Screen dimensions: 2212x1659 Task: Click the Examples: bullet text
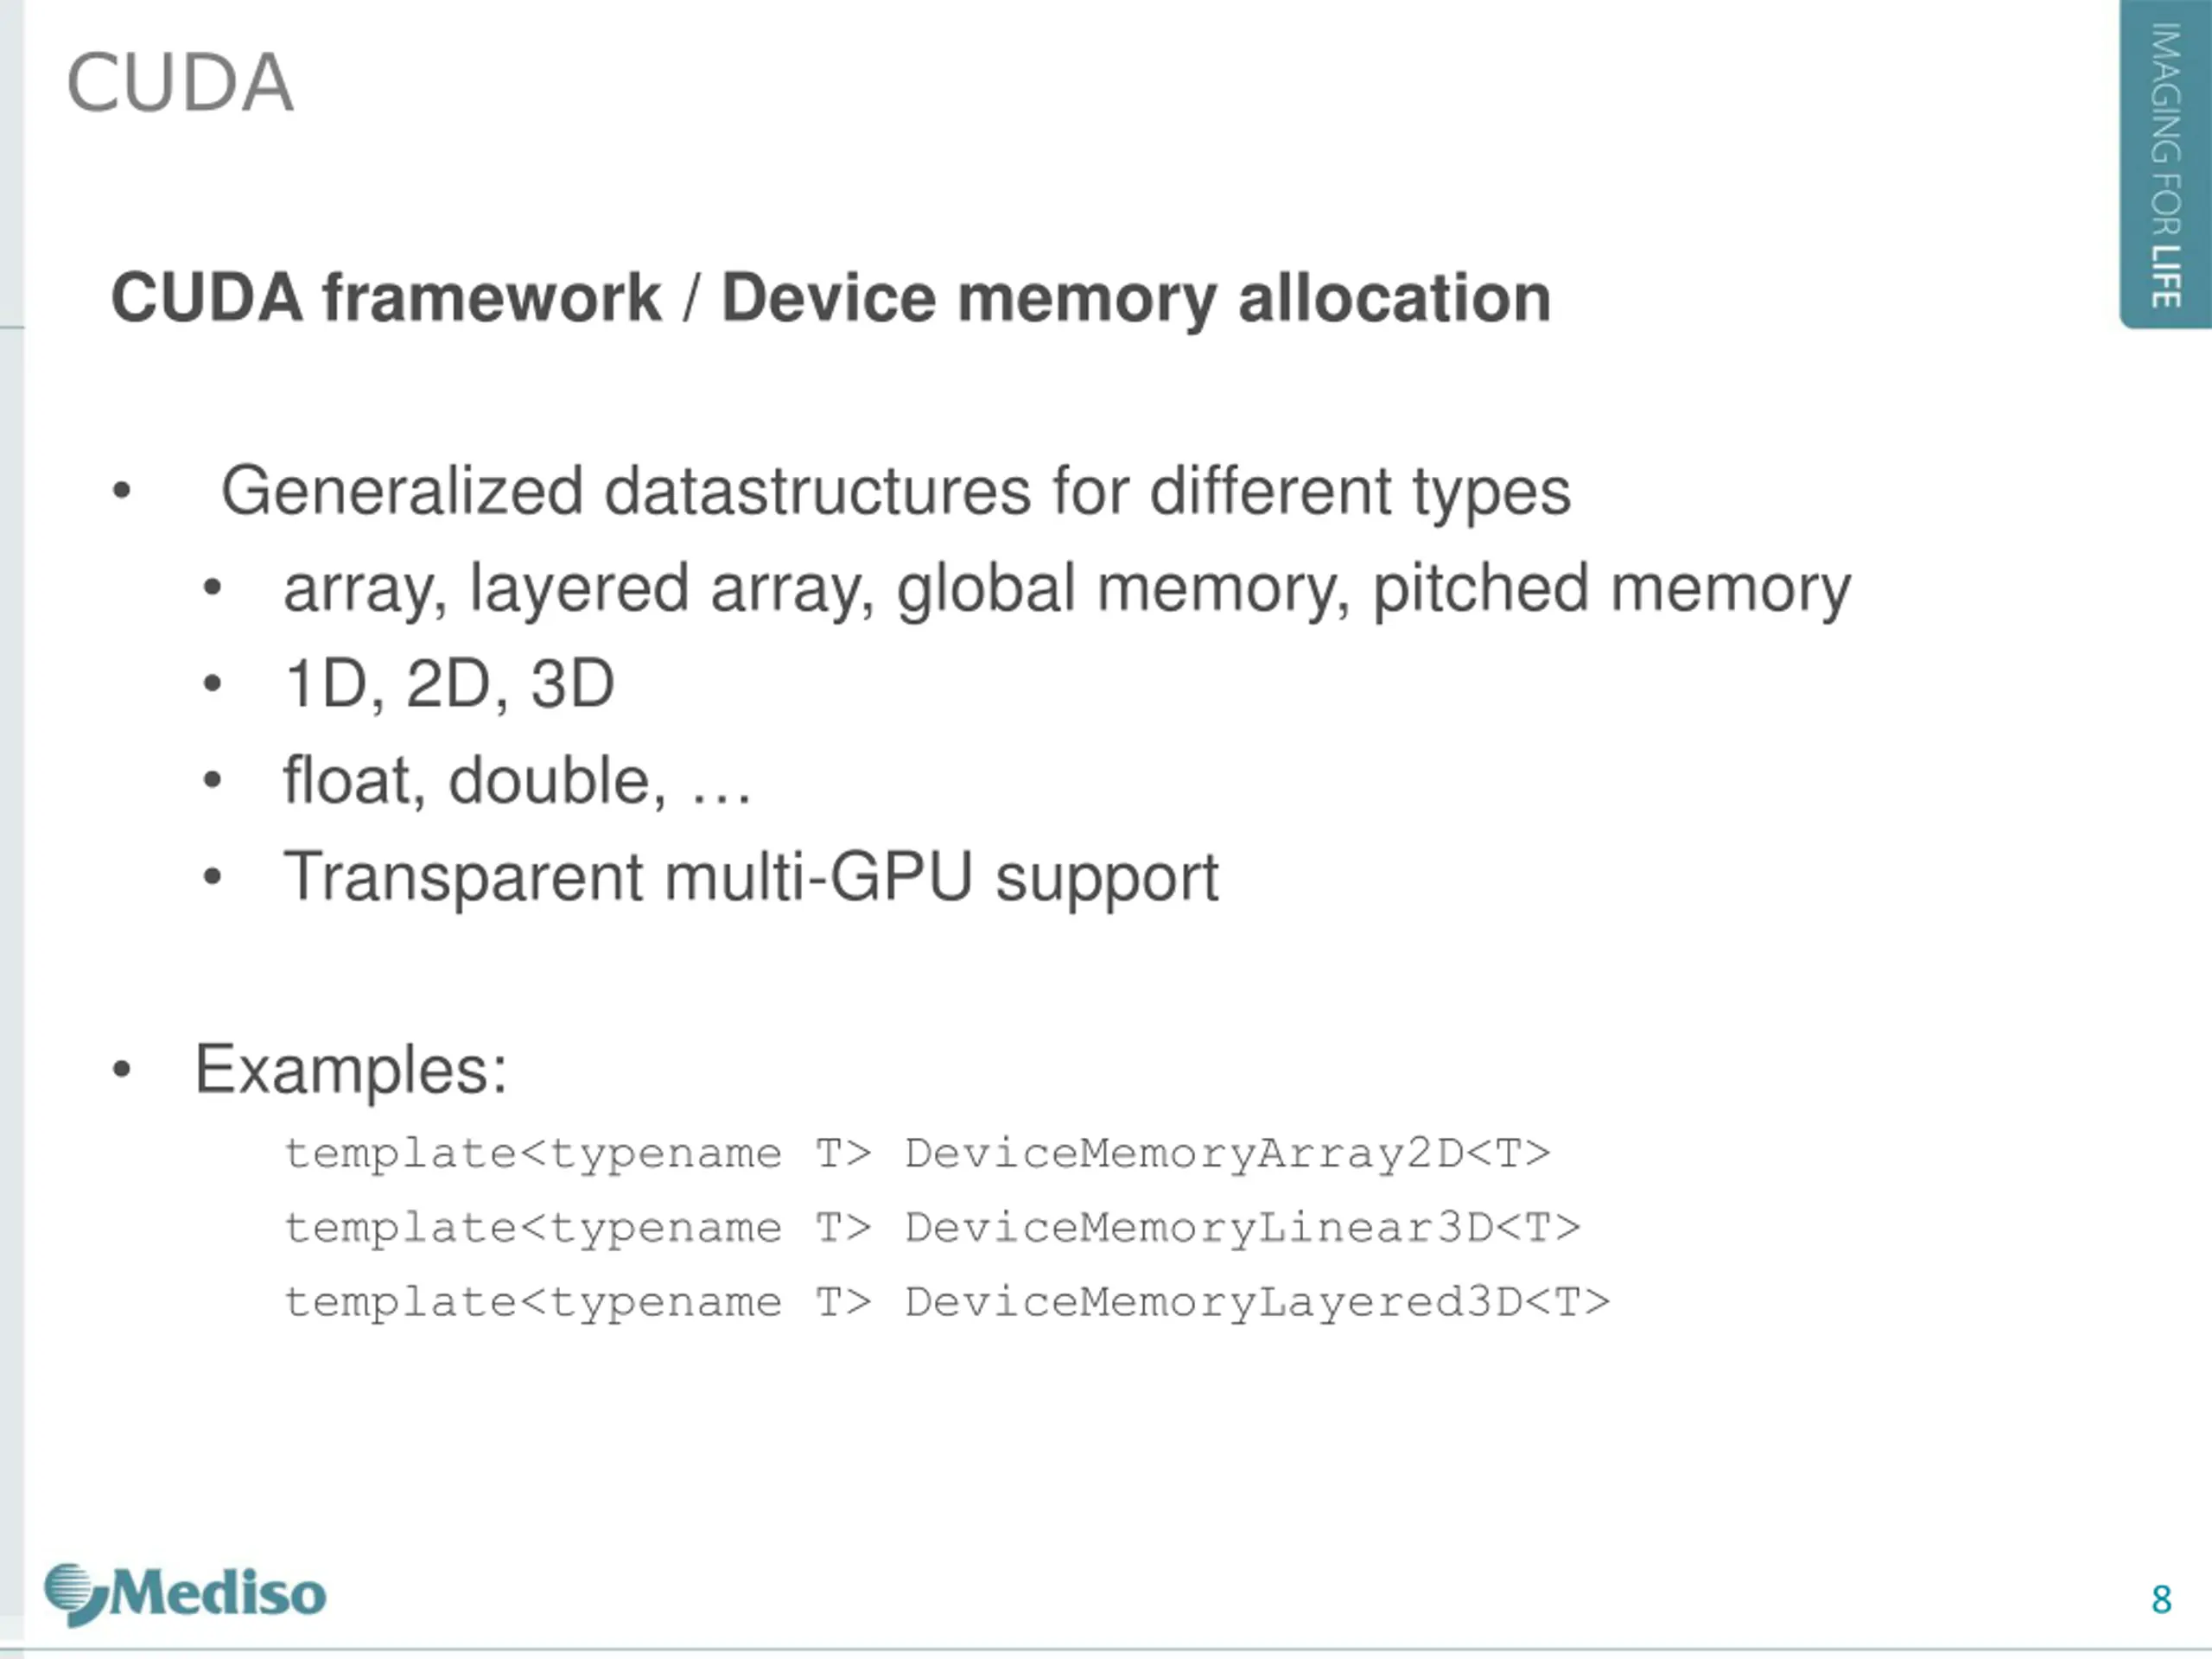pos(351,1071)
